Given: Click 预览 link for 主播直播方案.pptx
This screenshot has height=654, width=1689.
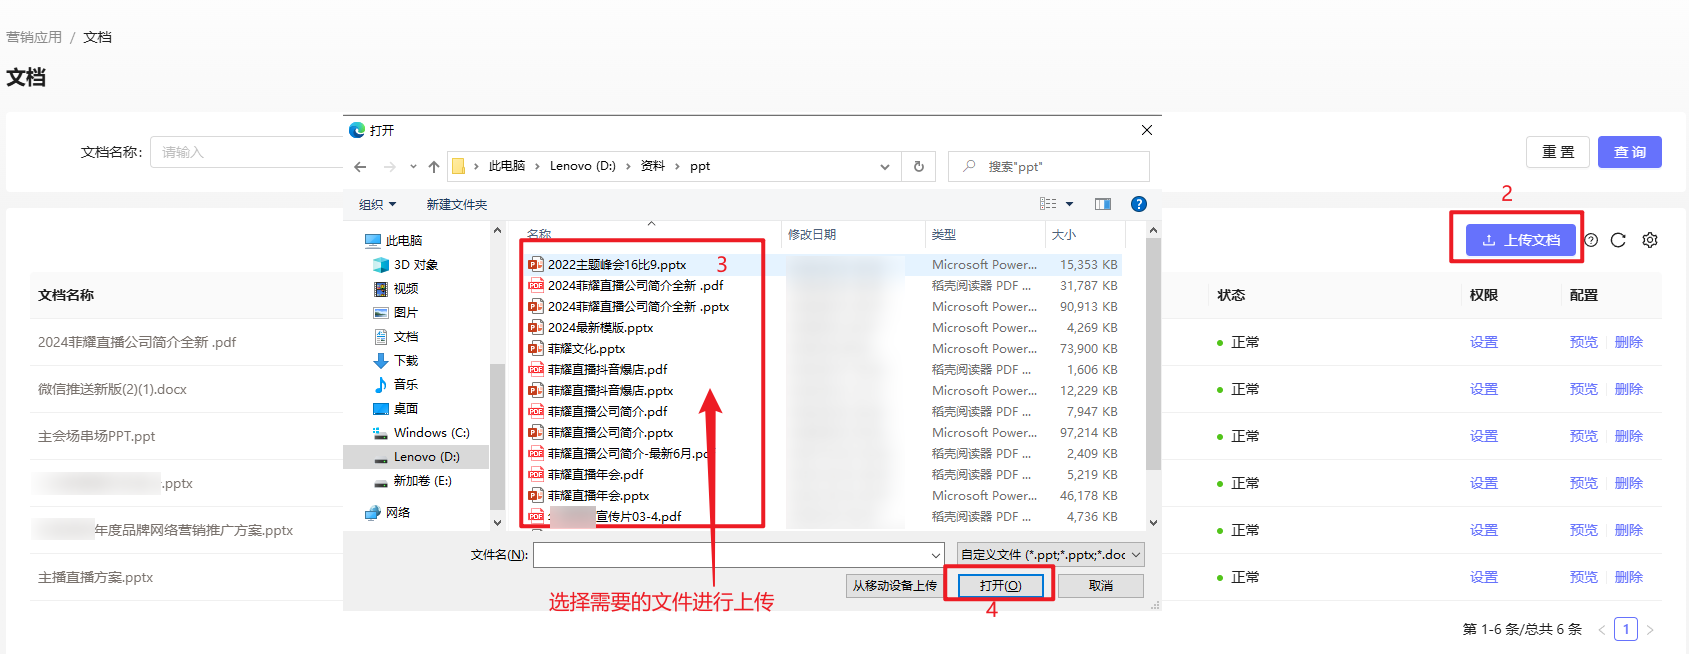Looking at the screenshot, I should point(1583,577).
